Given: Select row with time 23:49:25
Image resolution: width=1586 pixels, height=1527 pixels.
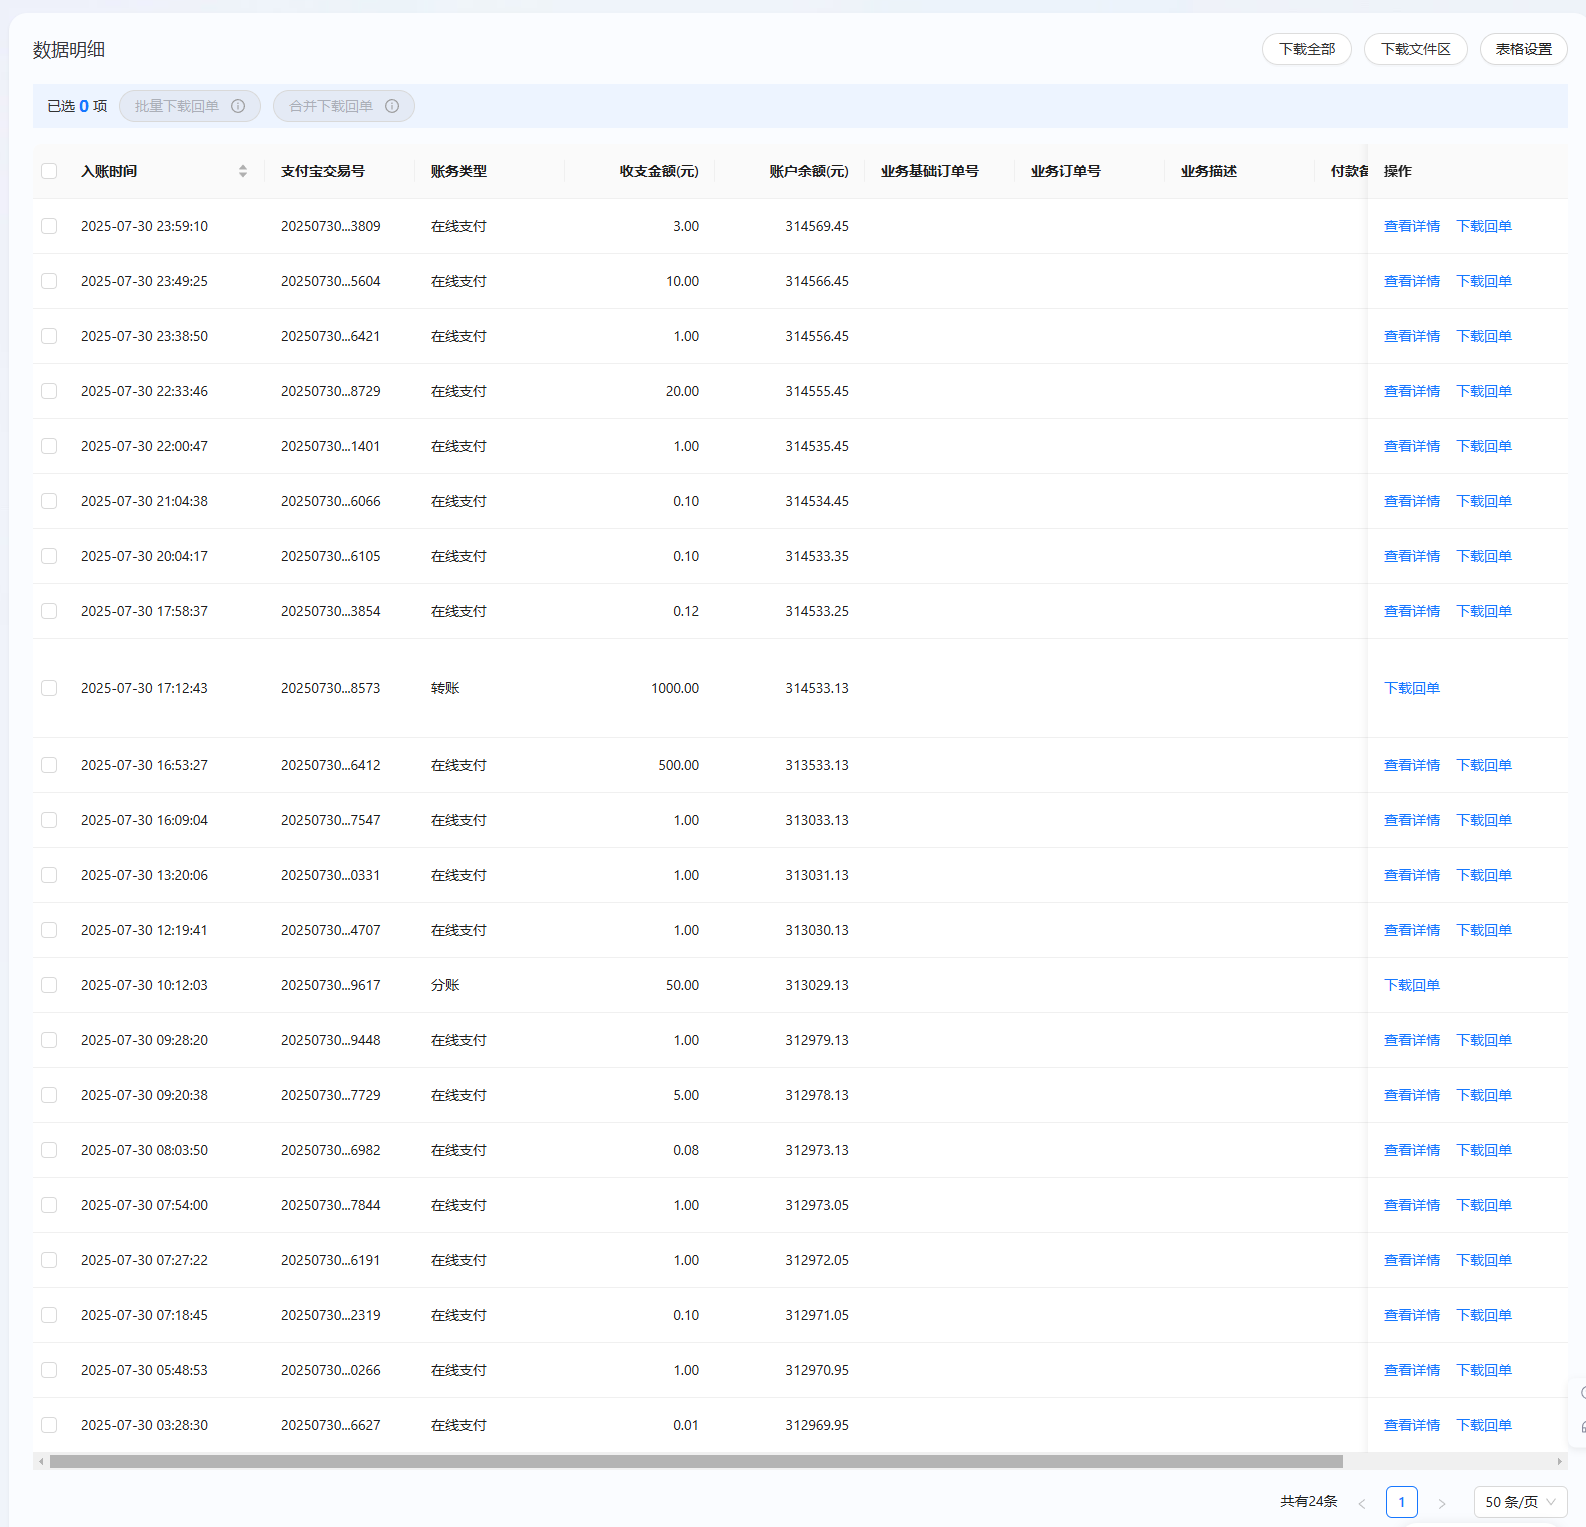Looking at the screenshot, I should click(49, 281).
